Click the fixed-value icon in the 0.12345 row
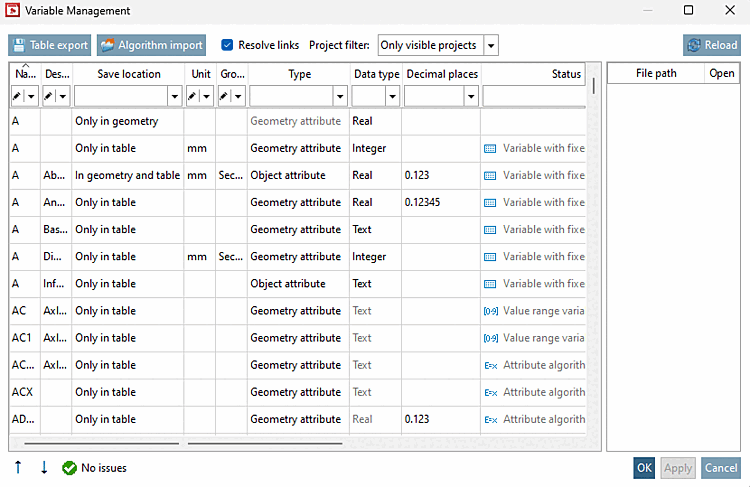This screenshot has width=750, height=487. point(490,203)
